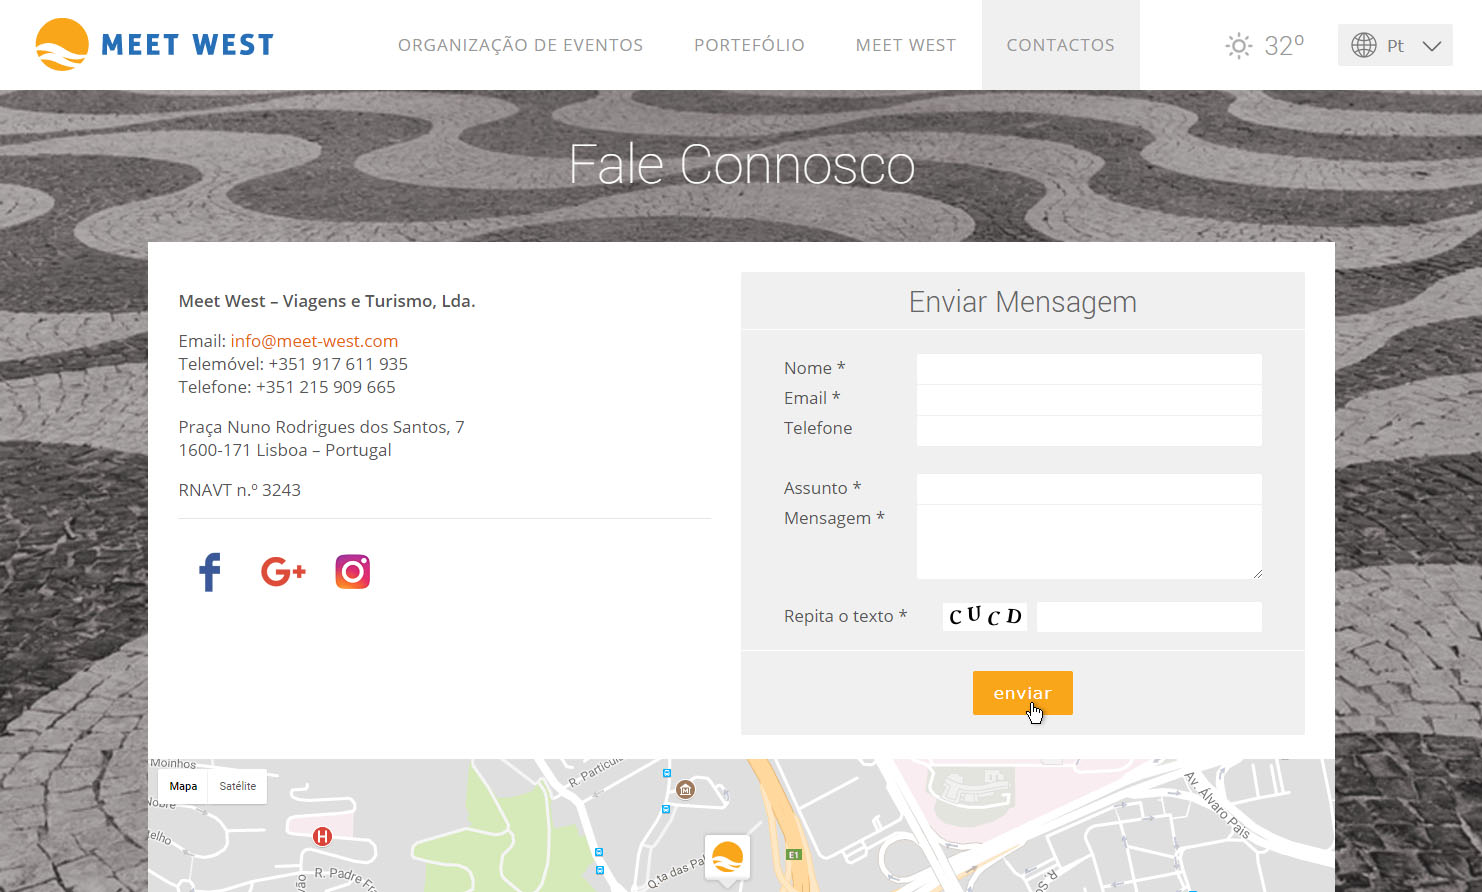This screenshot has height=892, width=1482.
Task: Go to the Portefólio menu item
Action: (749, 45)
